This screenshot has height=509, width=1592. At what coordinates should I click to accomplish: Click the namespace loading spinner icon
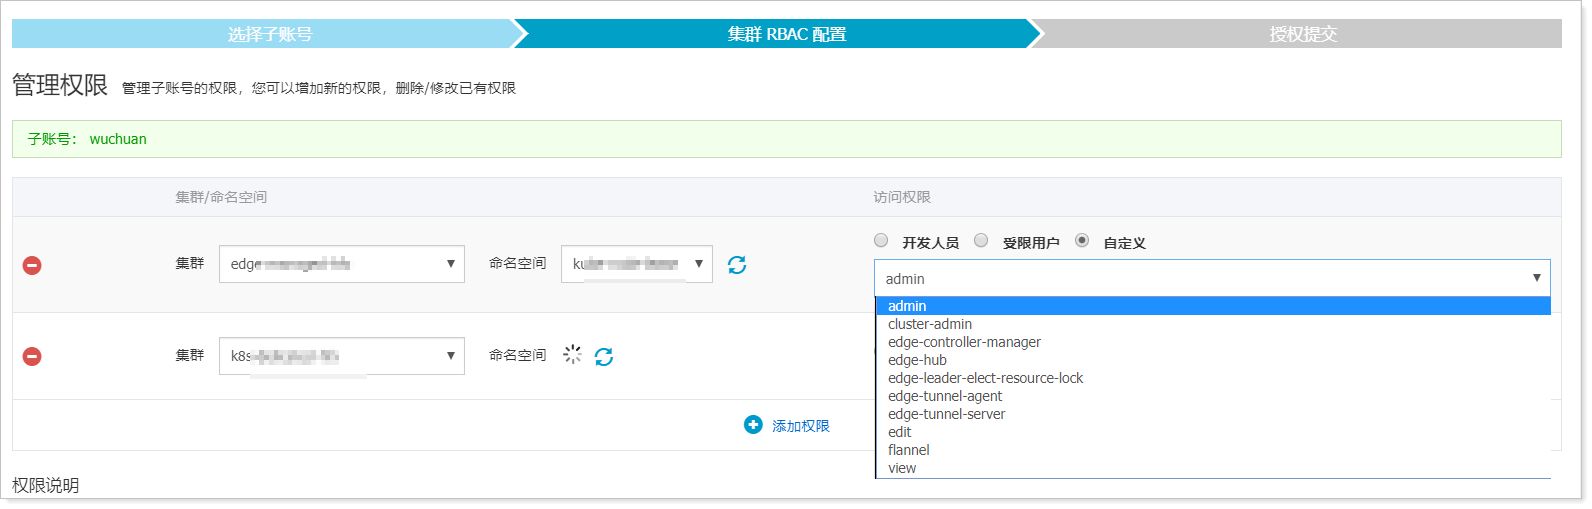coord(572,355)
